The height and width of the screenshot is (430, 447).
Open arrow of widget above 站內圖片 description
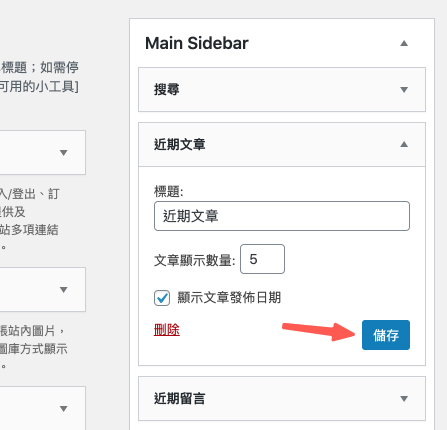(63, 290)
